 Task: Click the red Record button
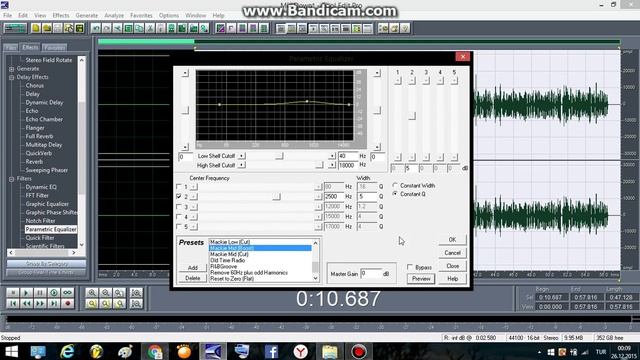(x=68, y=303)
